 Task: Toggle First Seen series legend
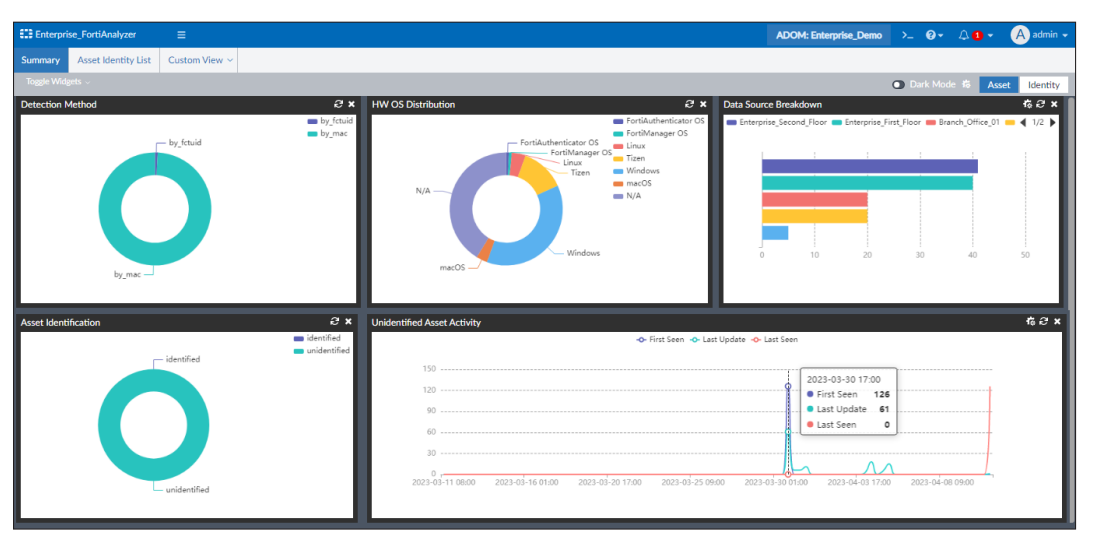[660, 340]
